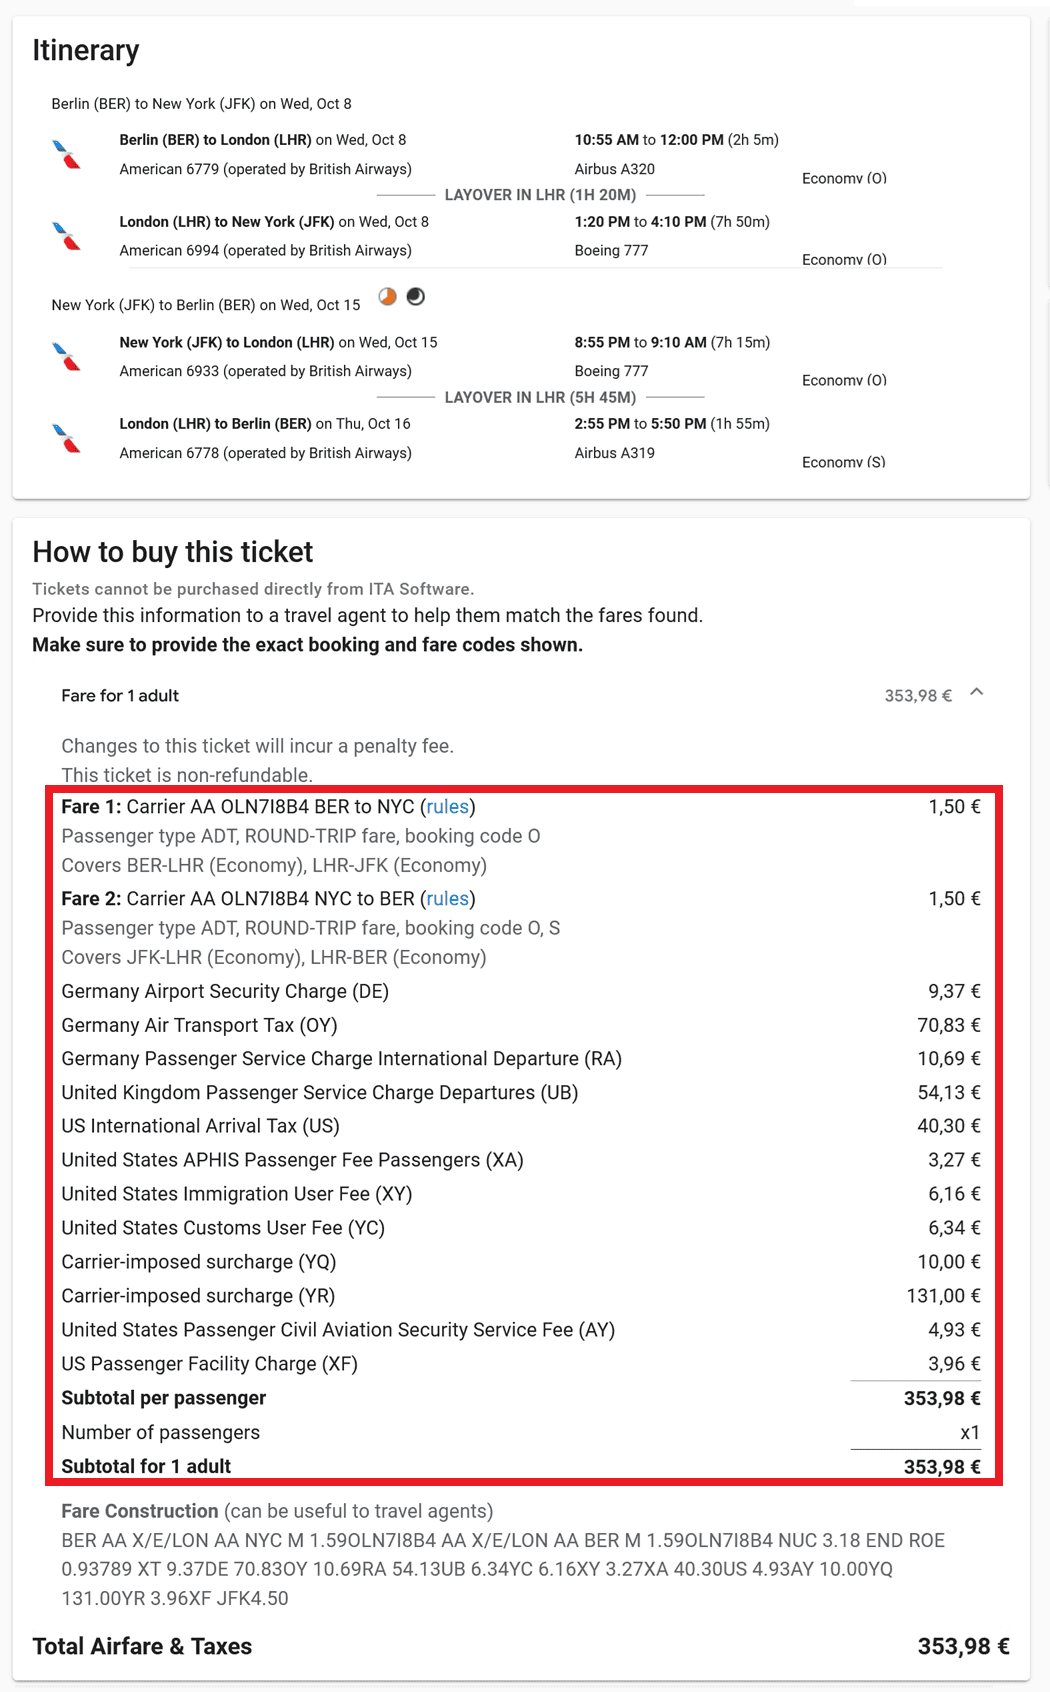Click the American Airlines logo for flight 6994
This screenshot has height=1692, width=1050.
66,236
